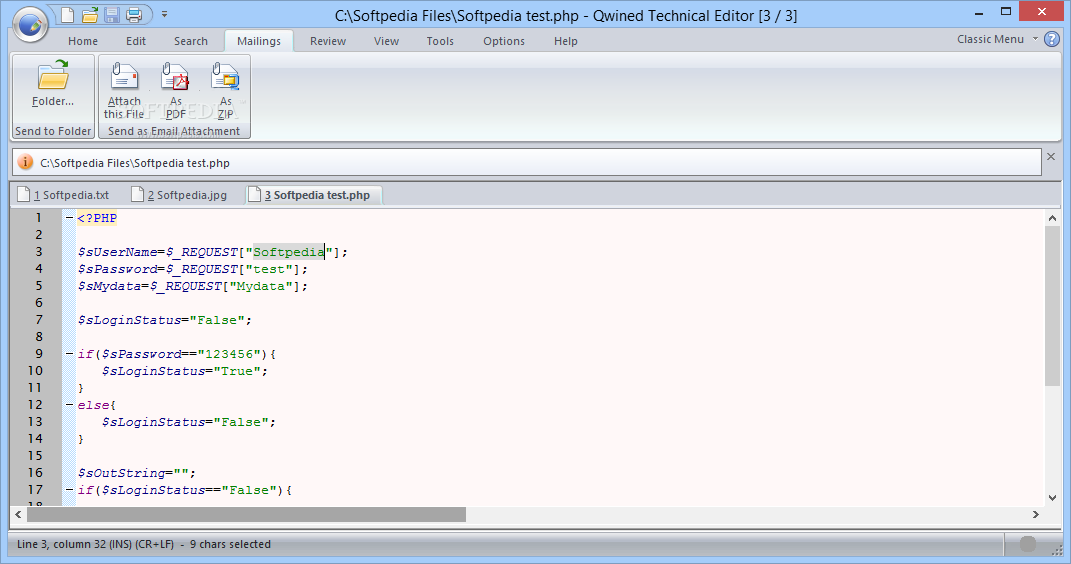Image resolution: width=1071 pixels, height=564 pixels.
Task: Collapse the else block fold at line 12
Action: click(69, 405)
